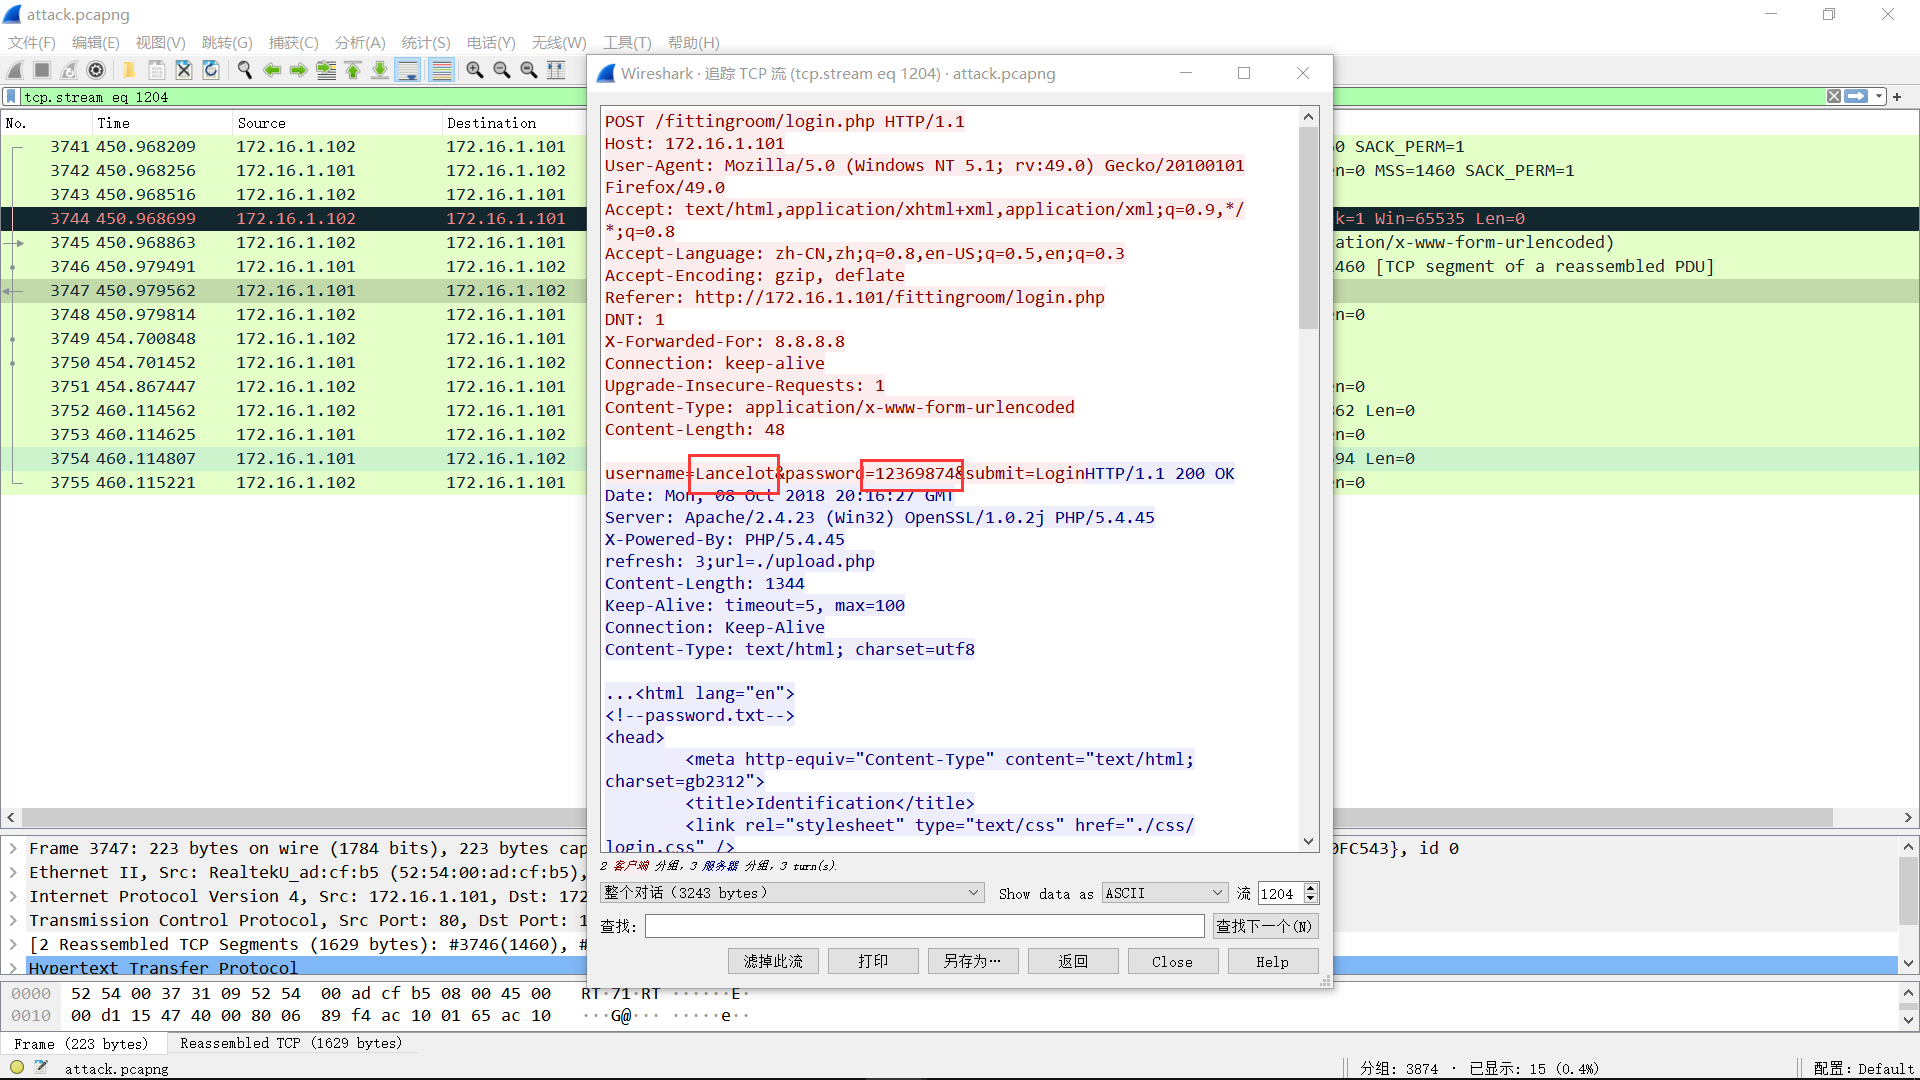The image size is (1920, 1080).
Task: Clear the display filter X icon
Action: coord(1834,96)
